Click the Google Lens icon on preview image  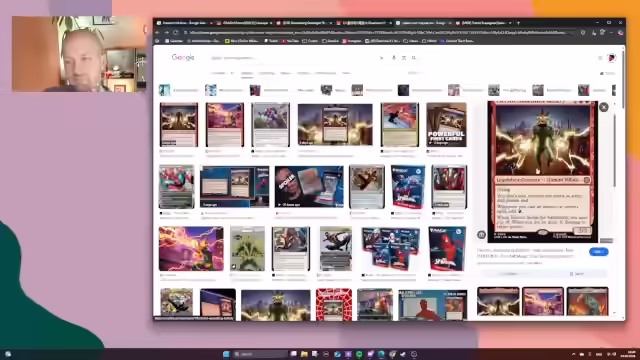481,235
